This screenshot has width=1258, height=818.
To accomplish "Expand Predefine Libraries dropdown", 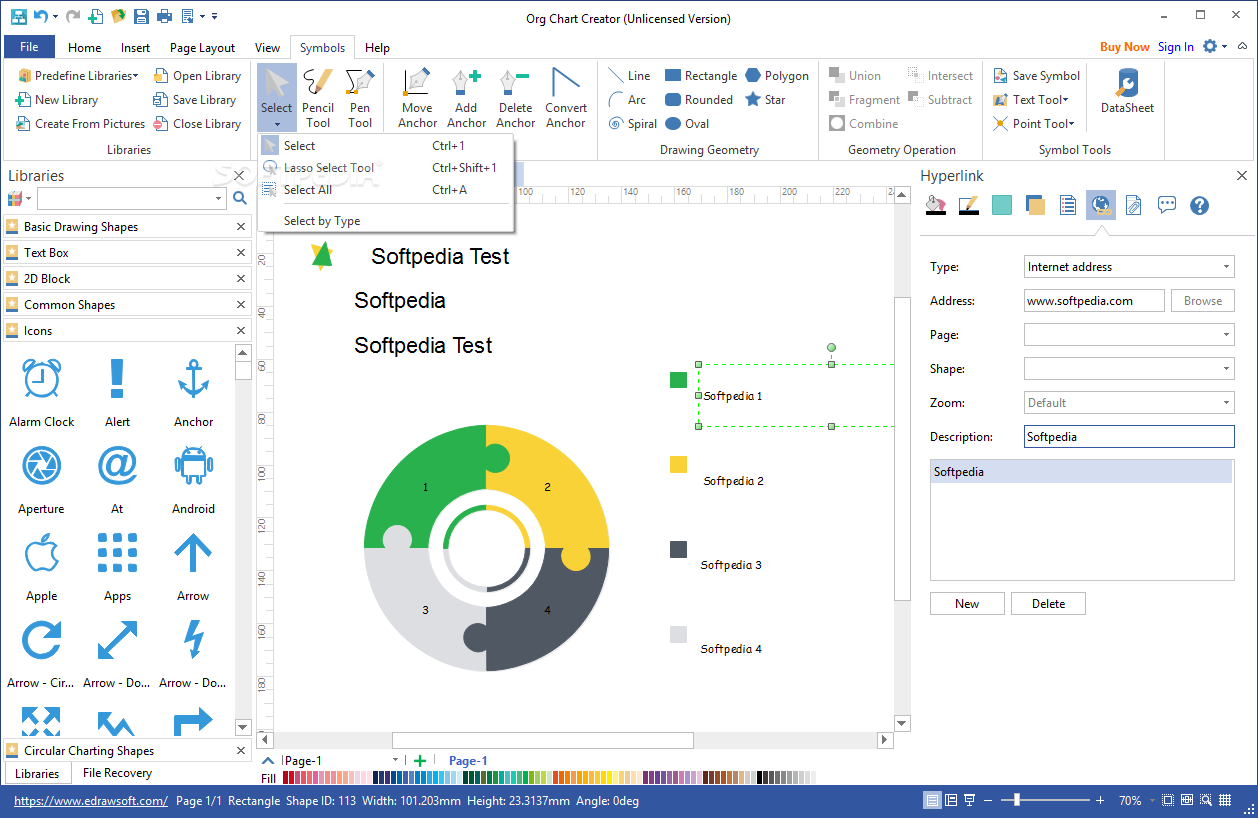I will (x=78, y=76).
